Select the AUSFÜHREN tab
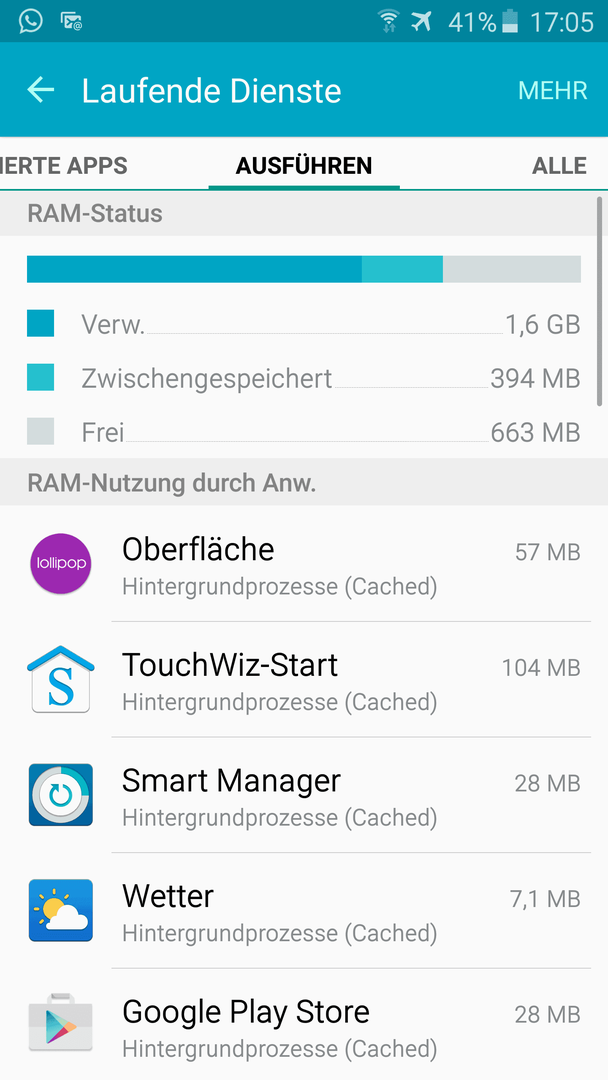This screenshot has height=1080, width=608. [304, 165]
